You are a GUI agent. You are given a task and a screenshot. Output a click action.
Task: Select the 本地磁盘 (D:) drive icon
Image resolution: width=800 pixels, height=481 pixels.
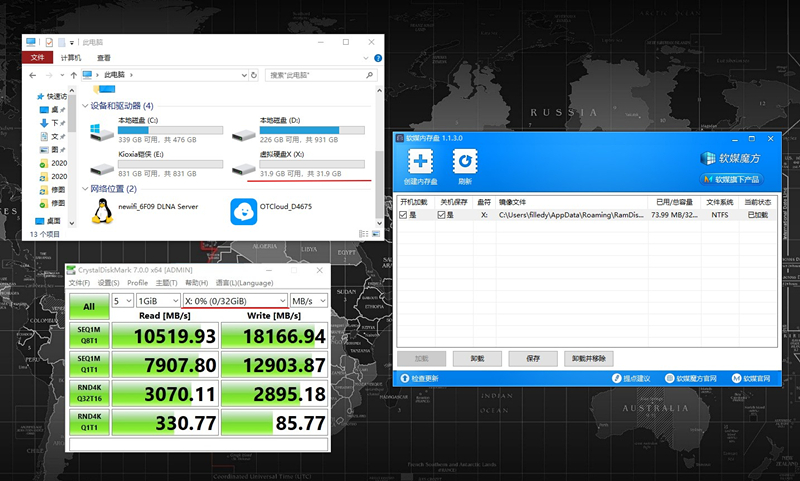[x=243, y=135]
